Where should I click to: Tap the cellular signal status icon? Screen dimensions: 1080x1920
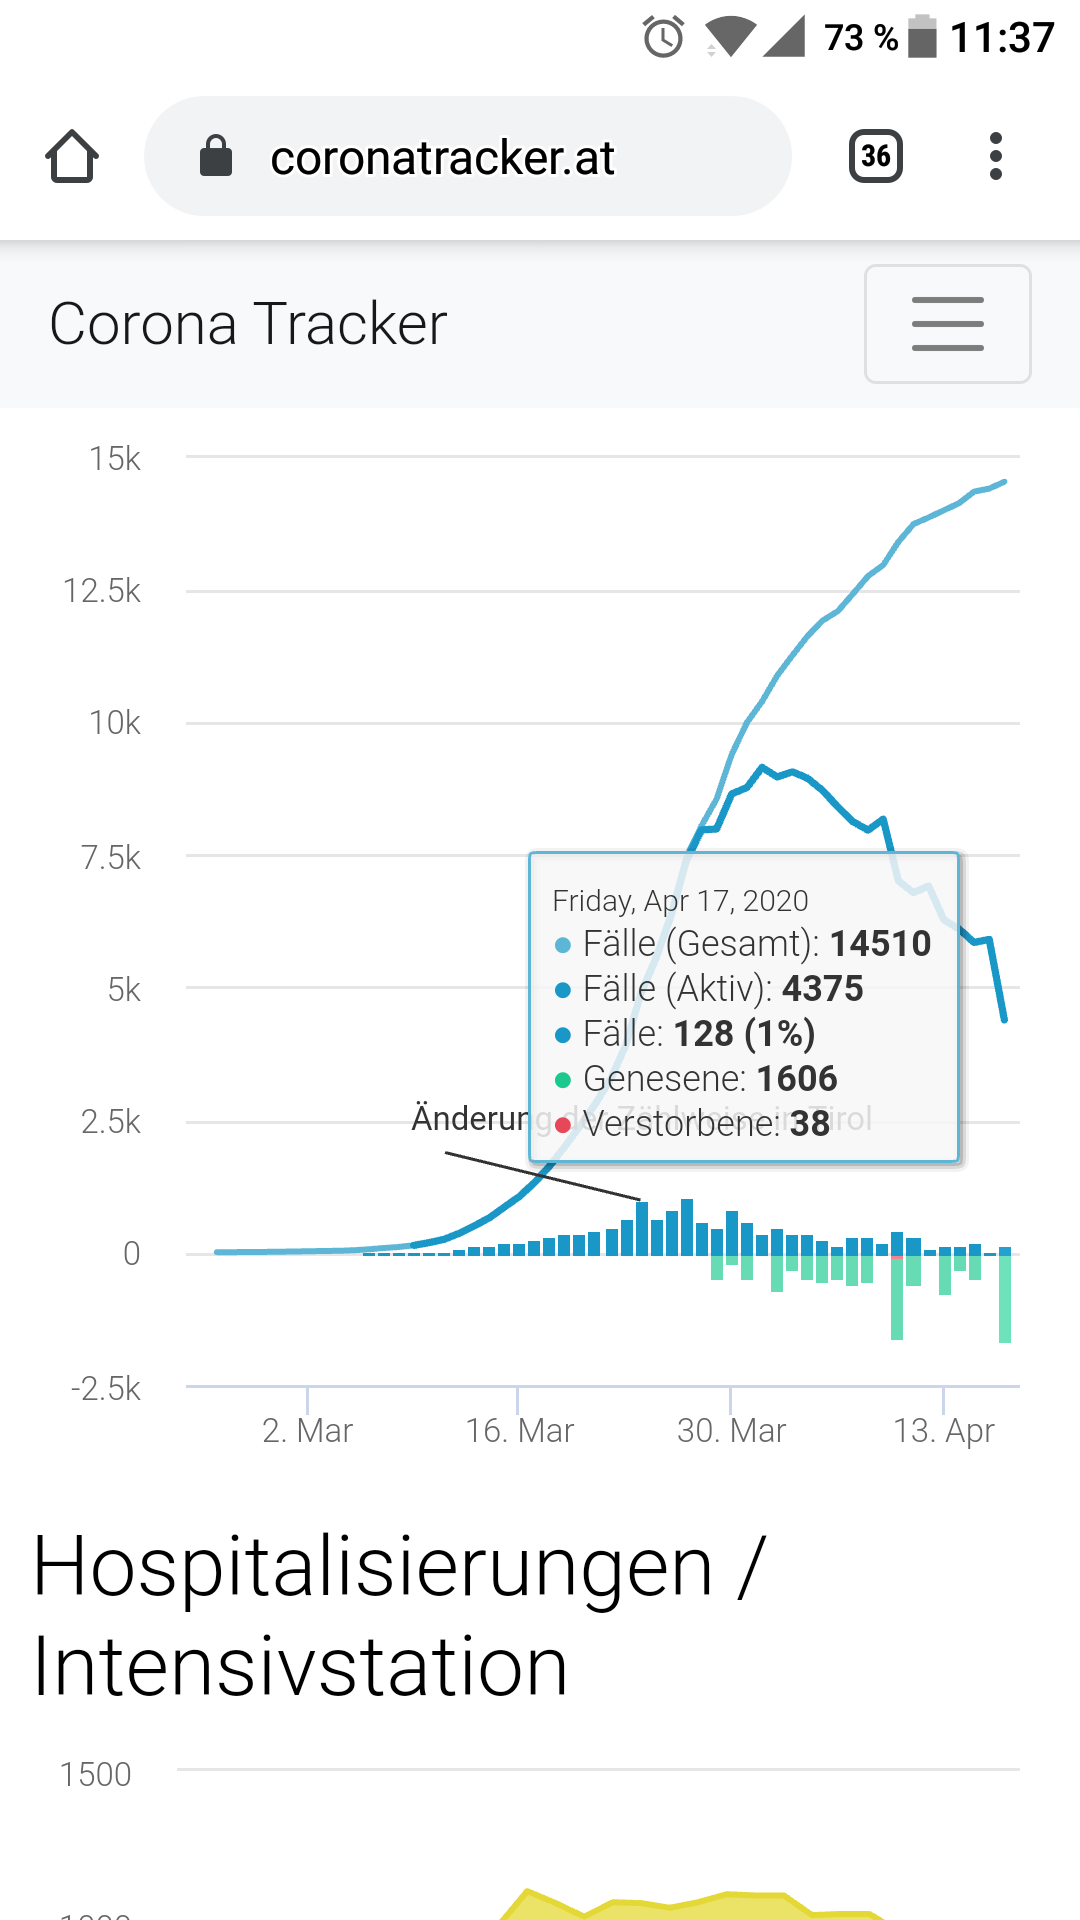[x=784, y=38]
